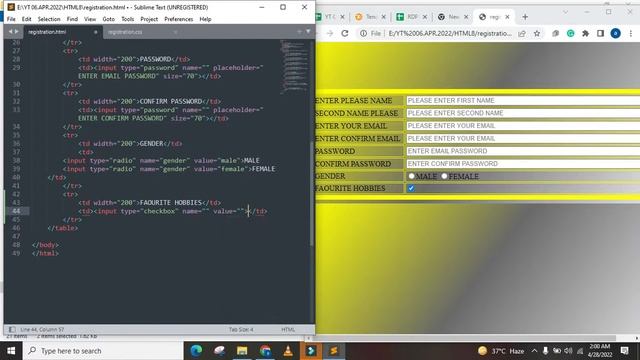Screen dimensions: 640x360
Task: Click the code minimap in Sublime Text
Action: point(295,67)
